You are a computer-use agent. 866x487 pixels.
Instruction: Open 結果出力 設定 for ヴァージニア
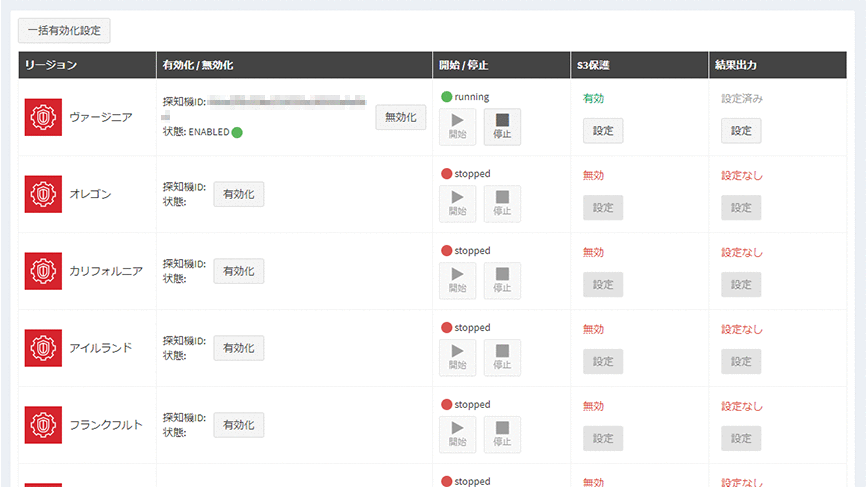740,131
